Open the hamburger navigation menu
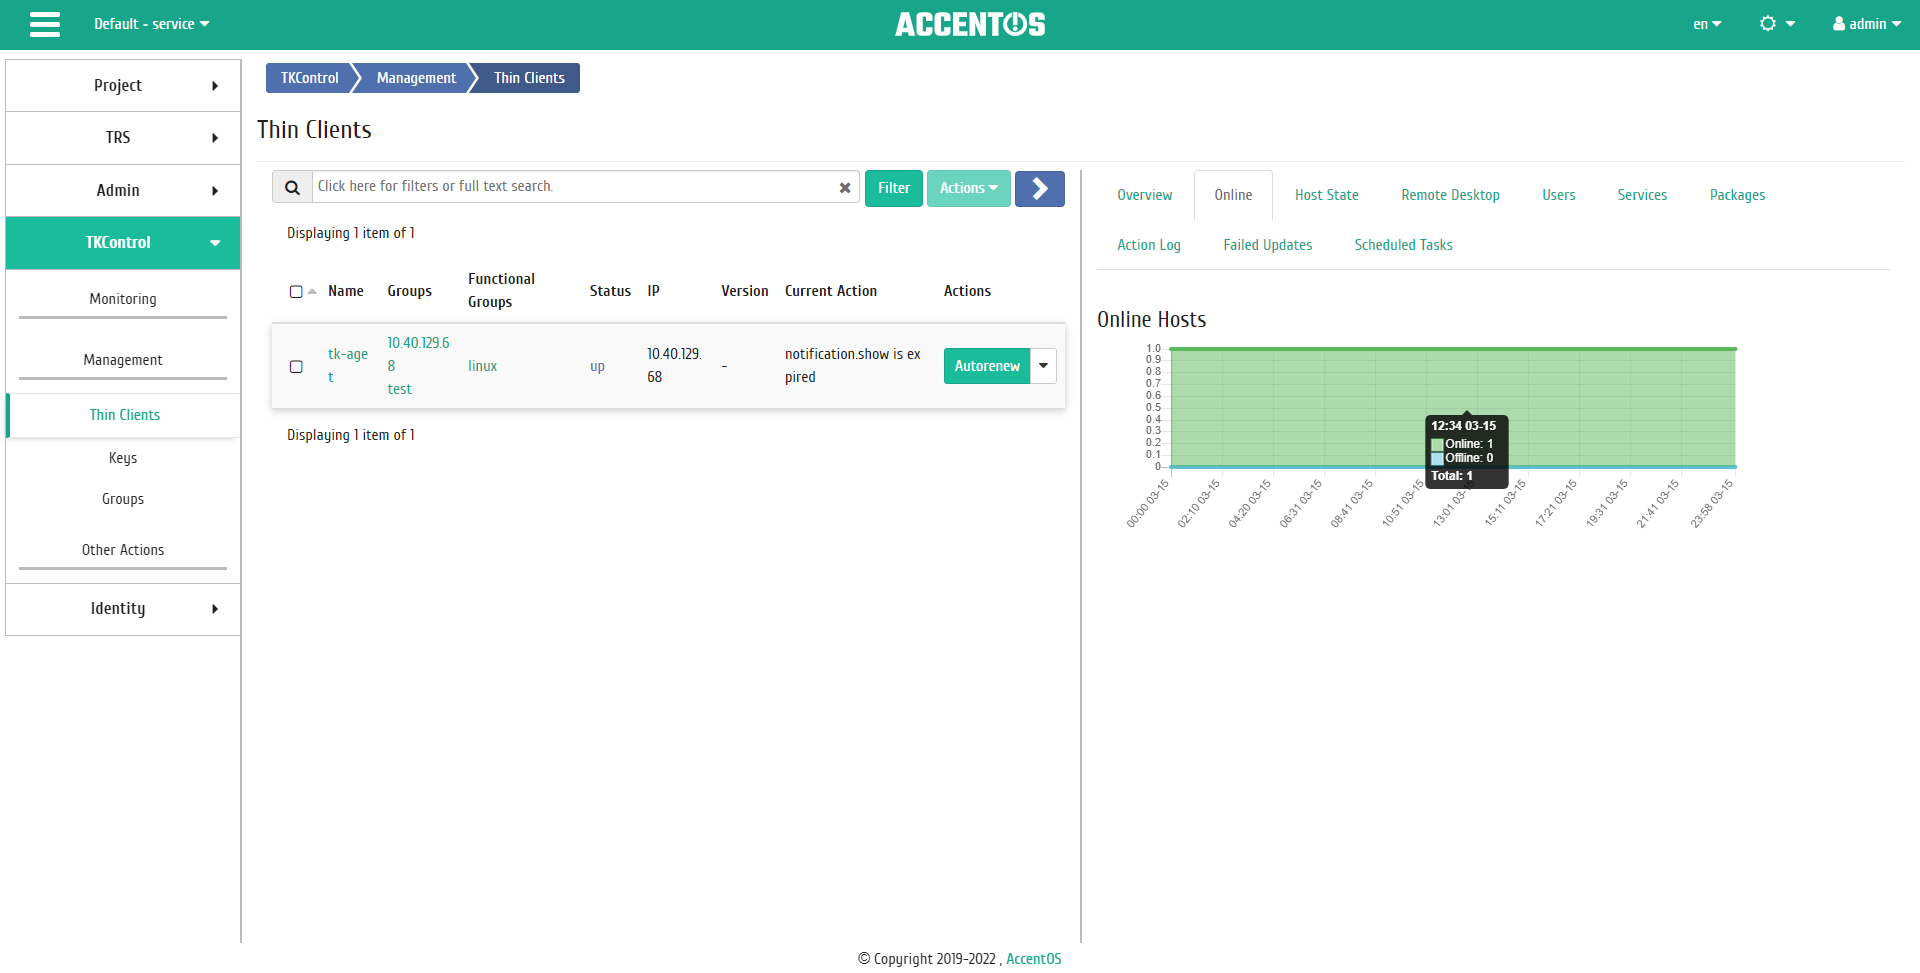The image size is (1920, 973). [45, 24]
